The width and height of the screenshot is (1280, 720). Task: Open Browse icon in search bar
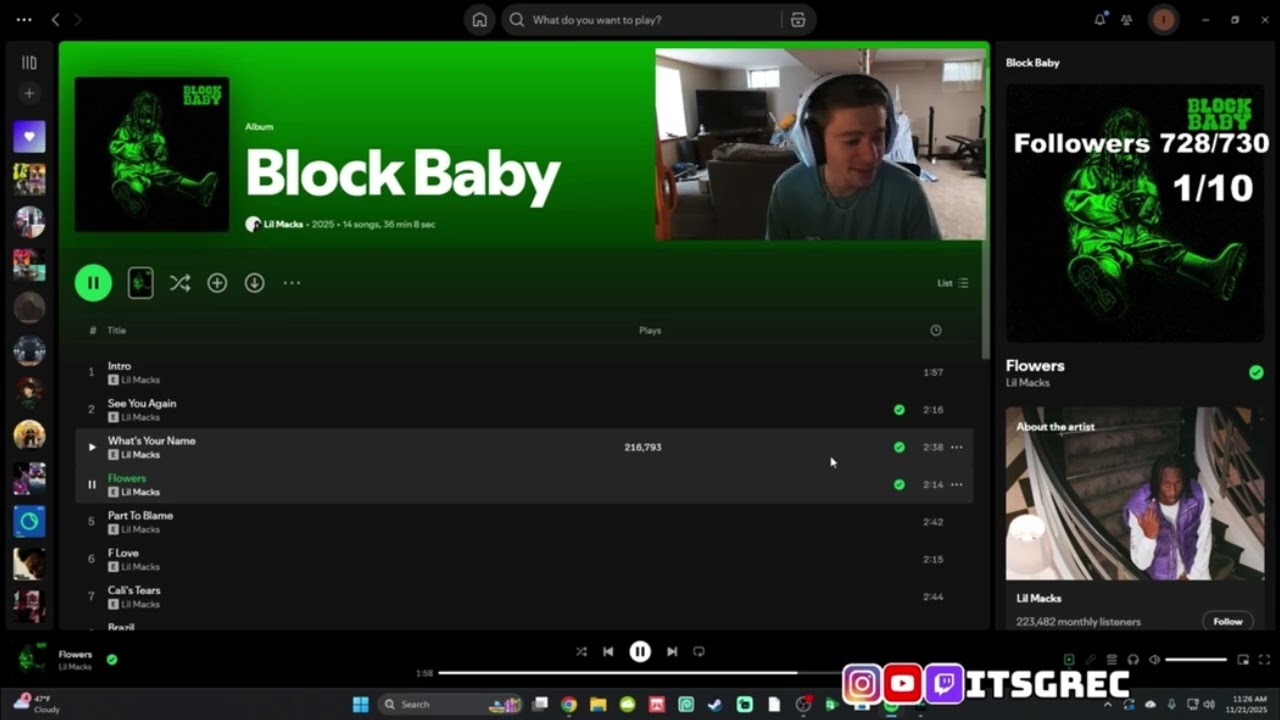[x=798, y=20]
